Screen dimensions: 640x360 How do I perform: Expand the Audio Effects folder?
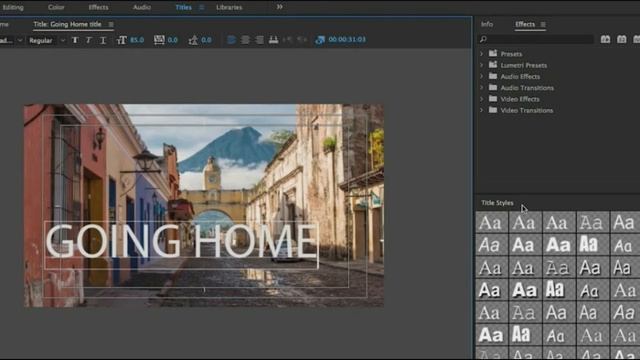(482, 76)
